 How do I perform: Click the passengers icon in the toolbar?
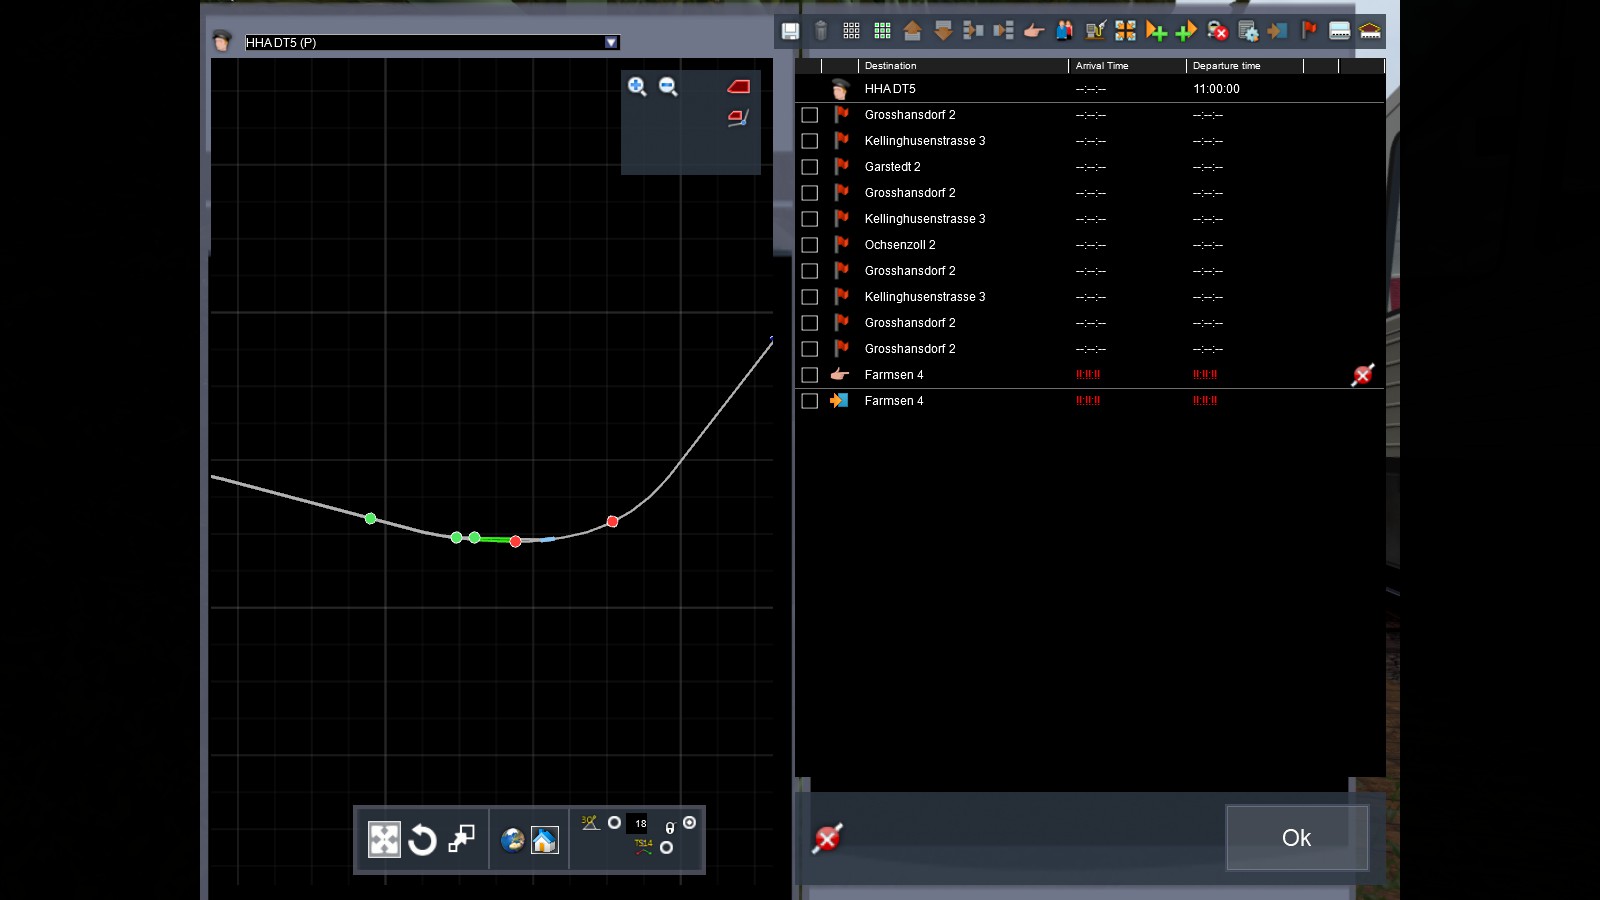tap(1064, 31)
